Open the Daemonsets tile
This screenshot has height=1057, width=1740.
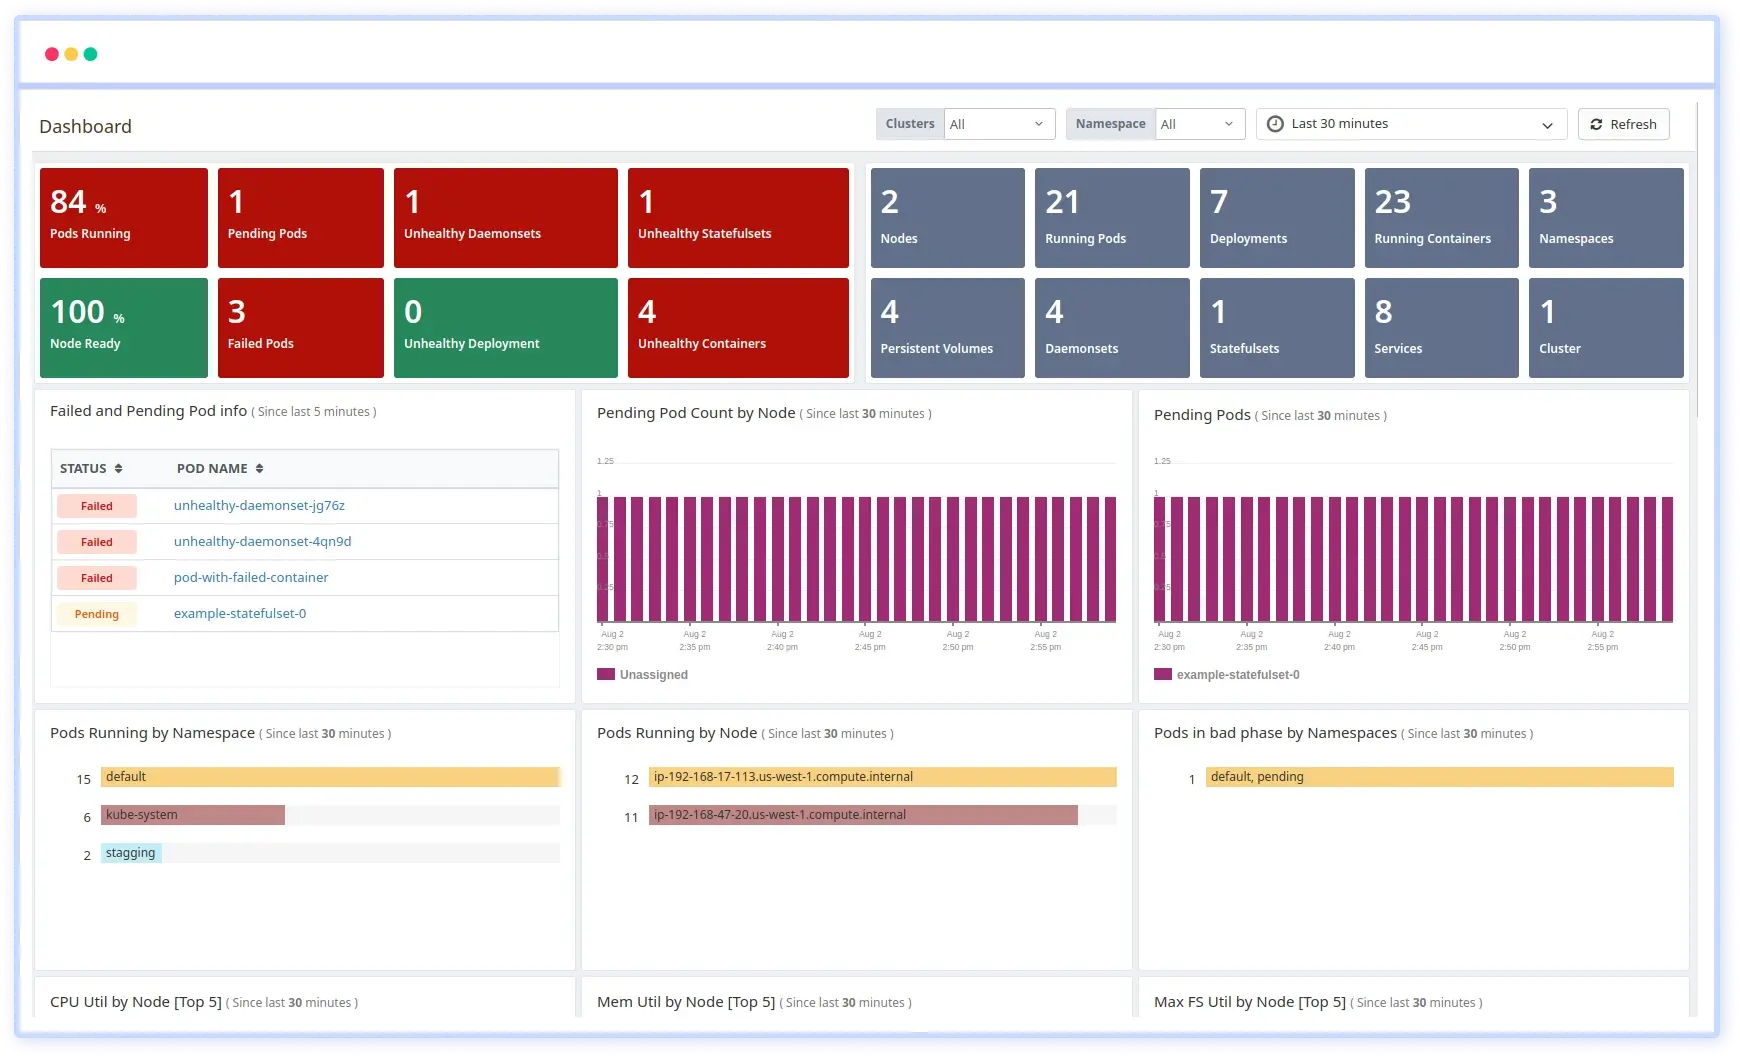tap(1112, 328)
